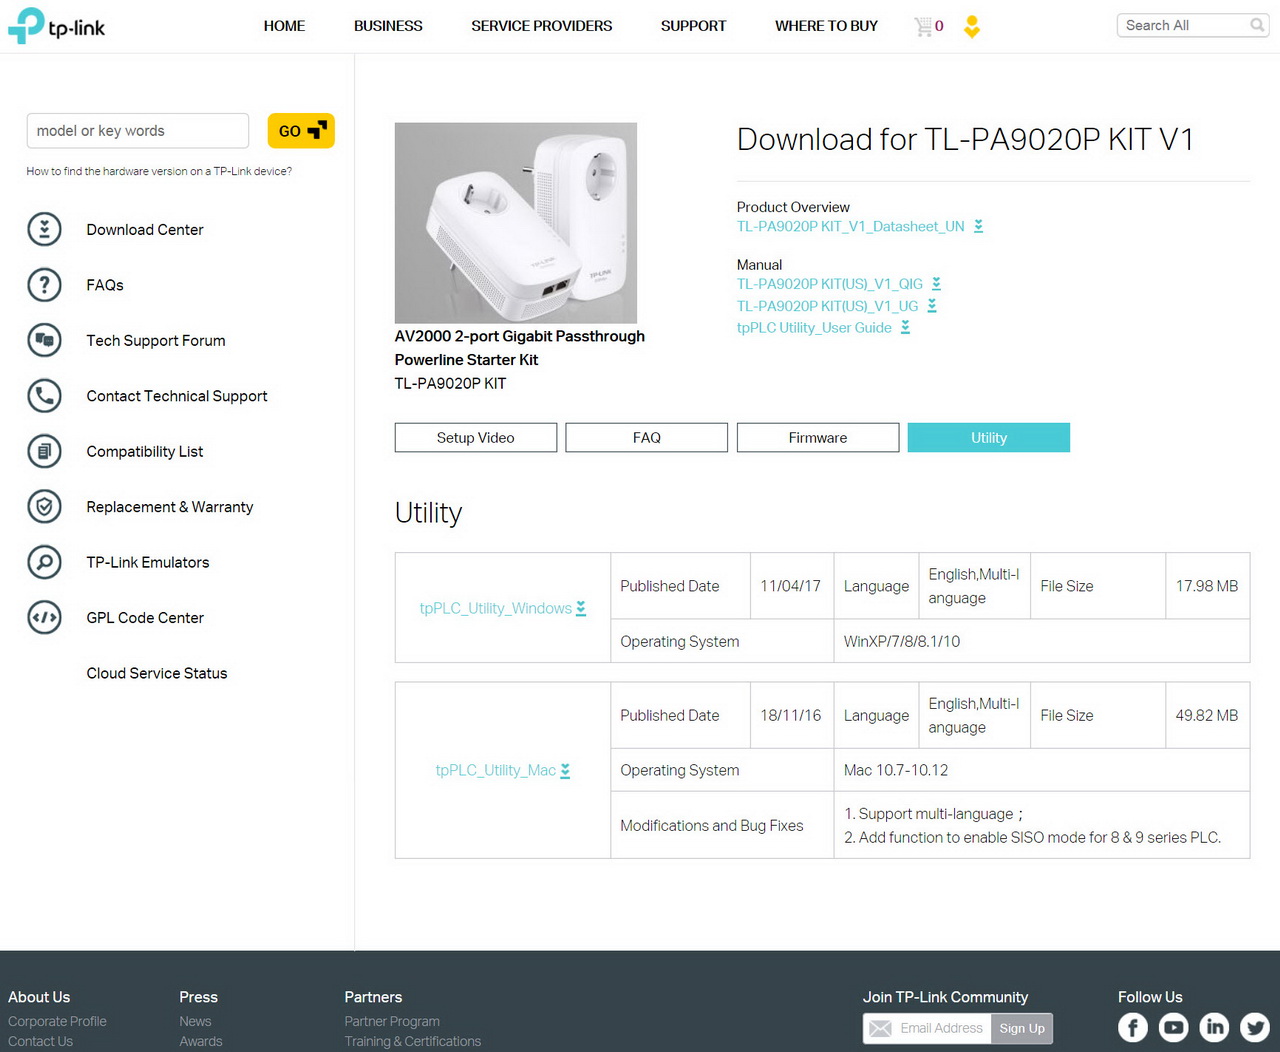Click the Sign Up button
Viewport: 1280px width, 1052px height.
(x=1022, y=1028)
